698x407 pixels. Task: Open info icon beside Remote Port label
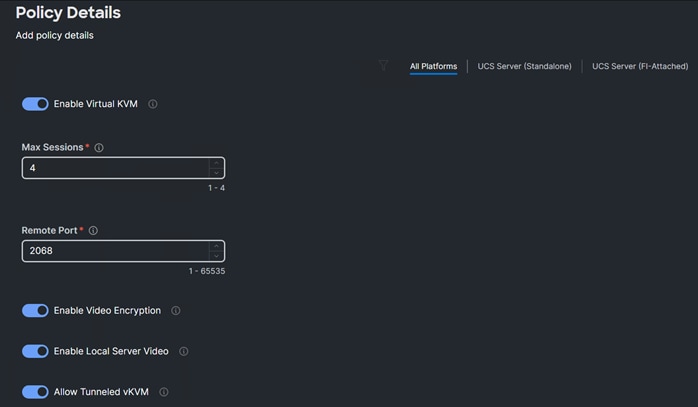coord(93,230)
